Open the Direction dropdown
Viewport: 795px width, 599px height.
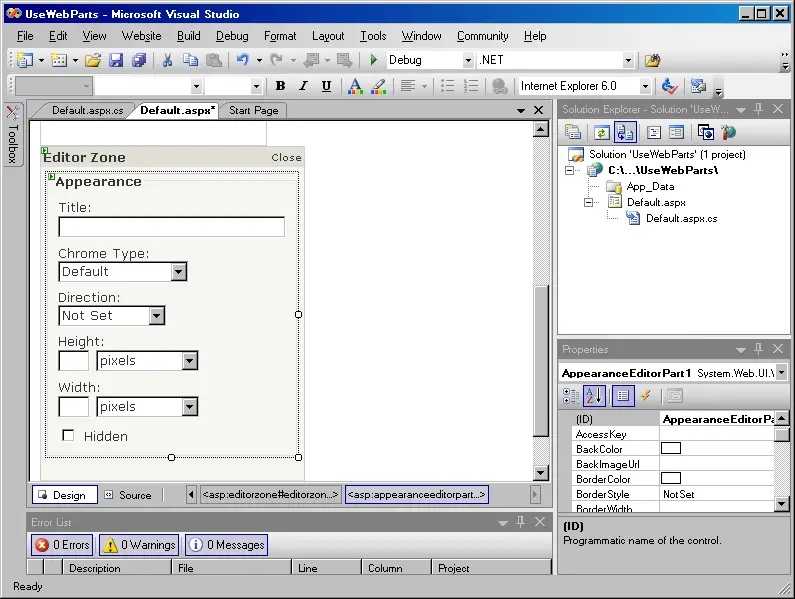coord(157,316)
